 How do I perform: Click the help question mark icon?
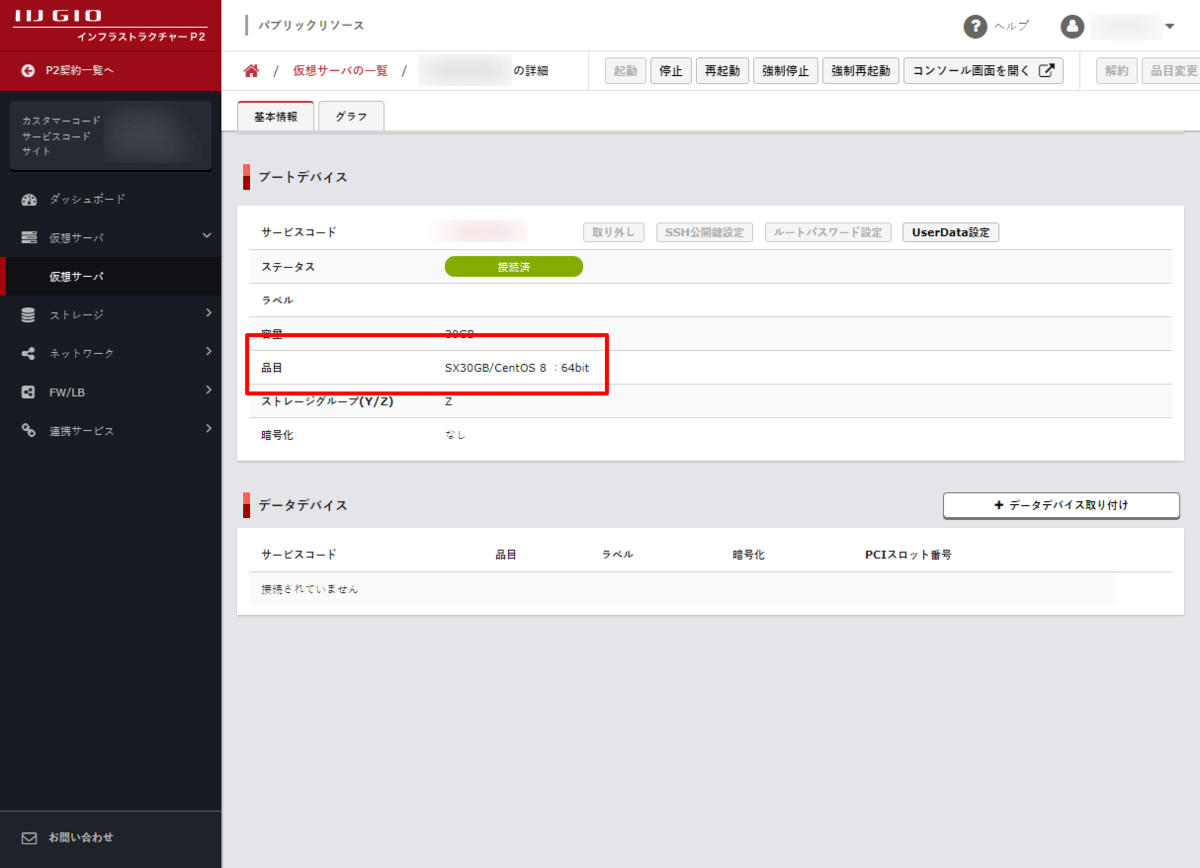975,26
